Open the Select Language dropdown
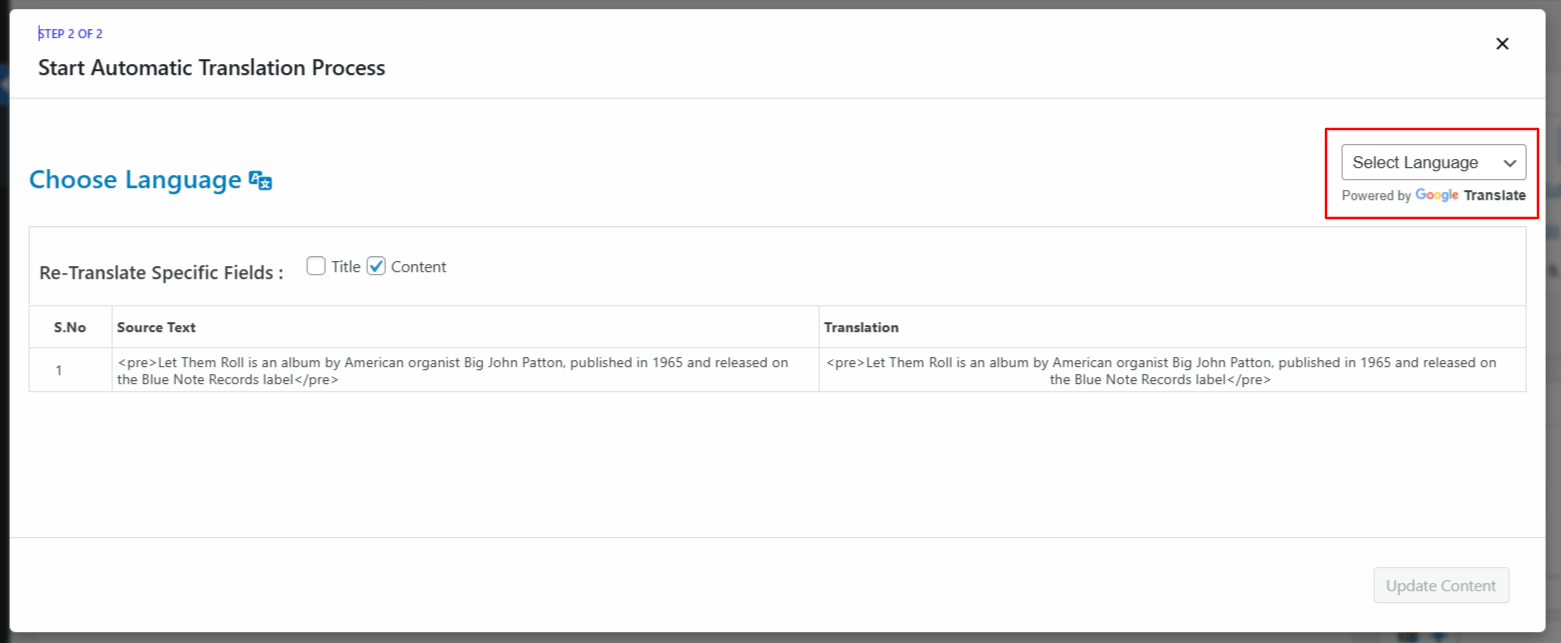Screen dimensions: 1561x643 tap(1432, 163)
